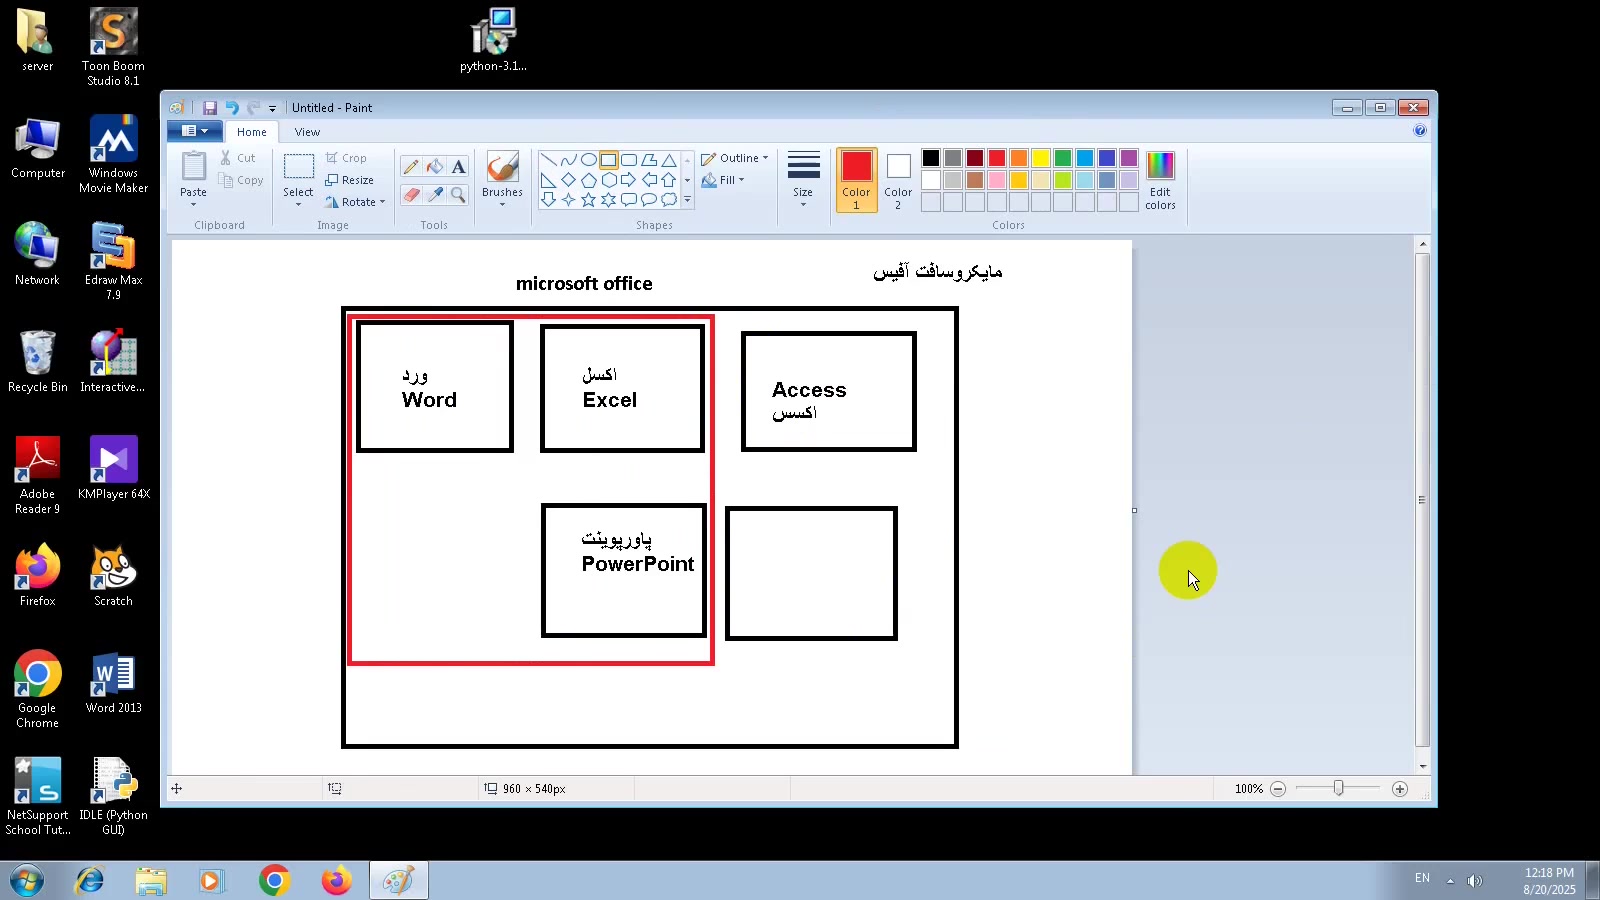Choose the Rounded rectangle shape
This screenshot has height=900, width=1600.
(628, 160)
